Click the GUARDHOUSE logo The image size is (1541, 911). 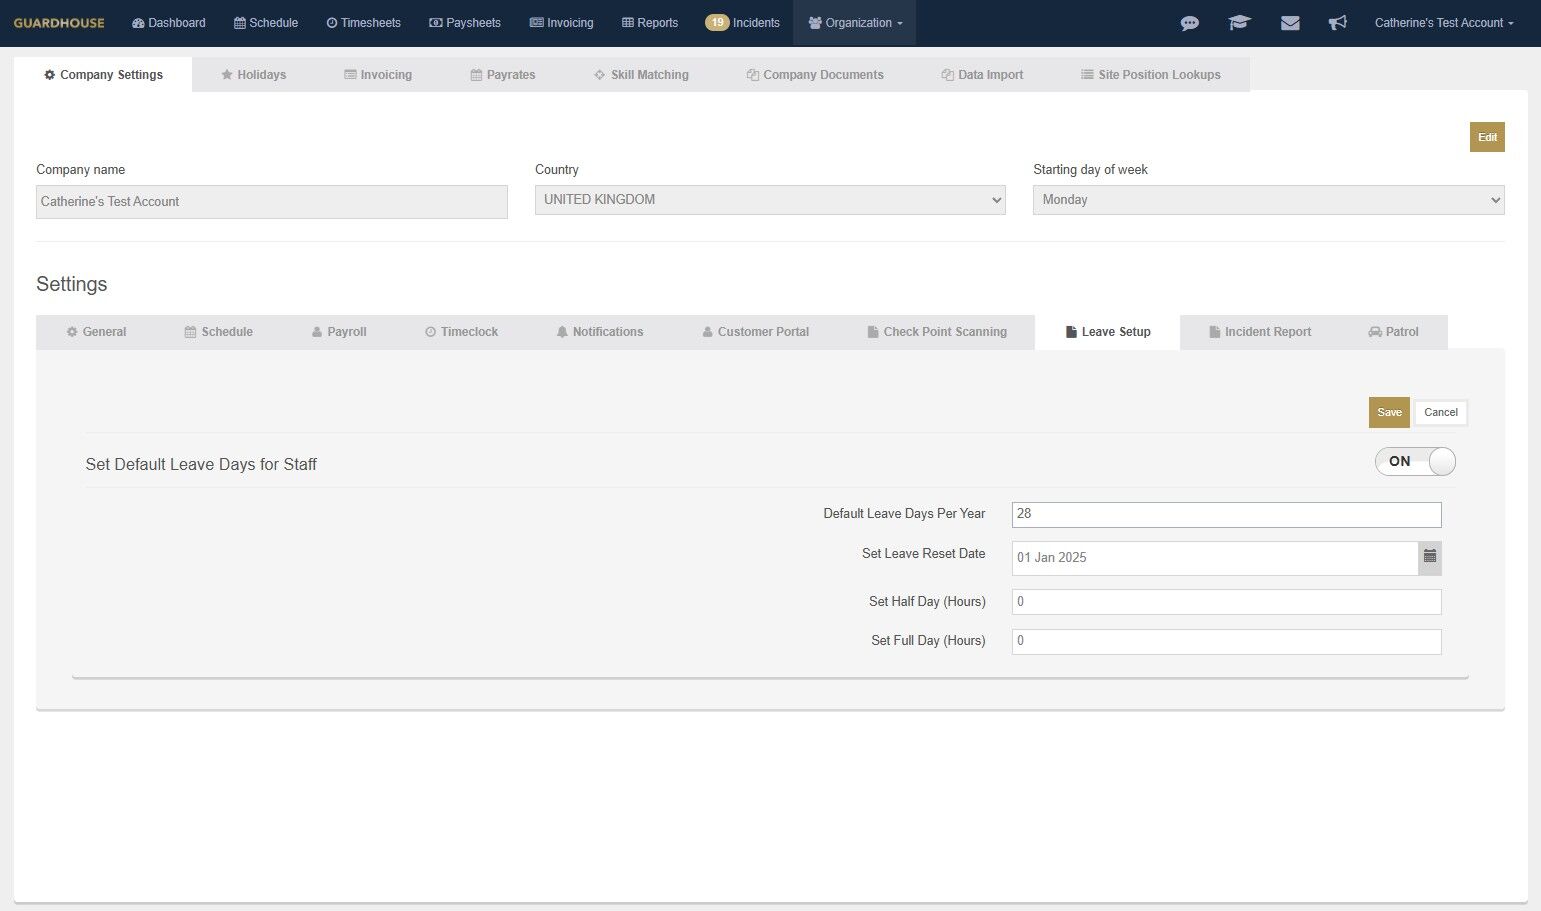[59, 23]
